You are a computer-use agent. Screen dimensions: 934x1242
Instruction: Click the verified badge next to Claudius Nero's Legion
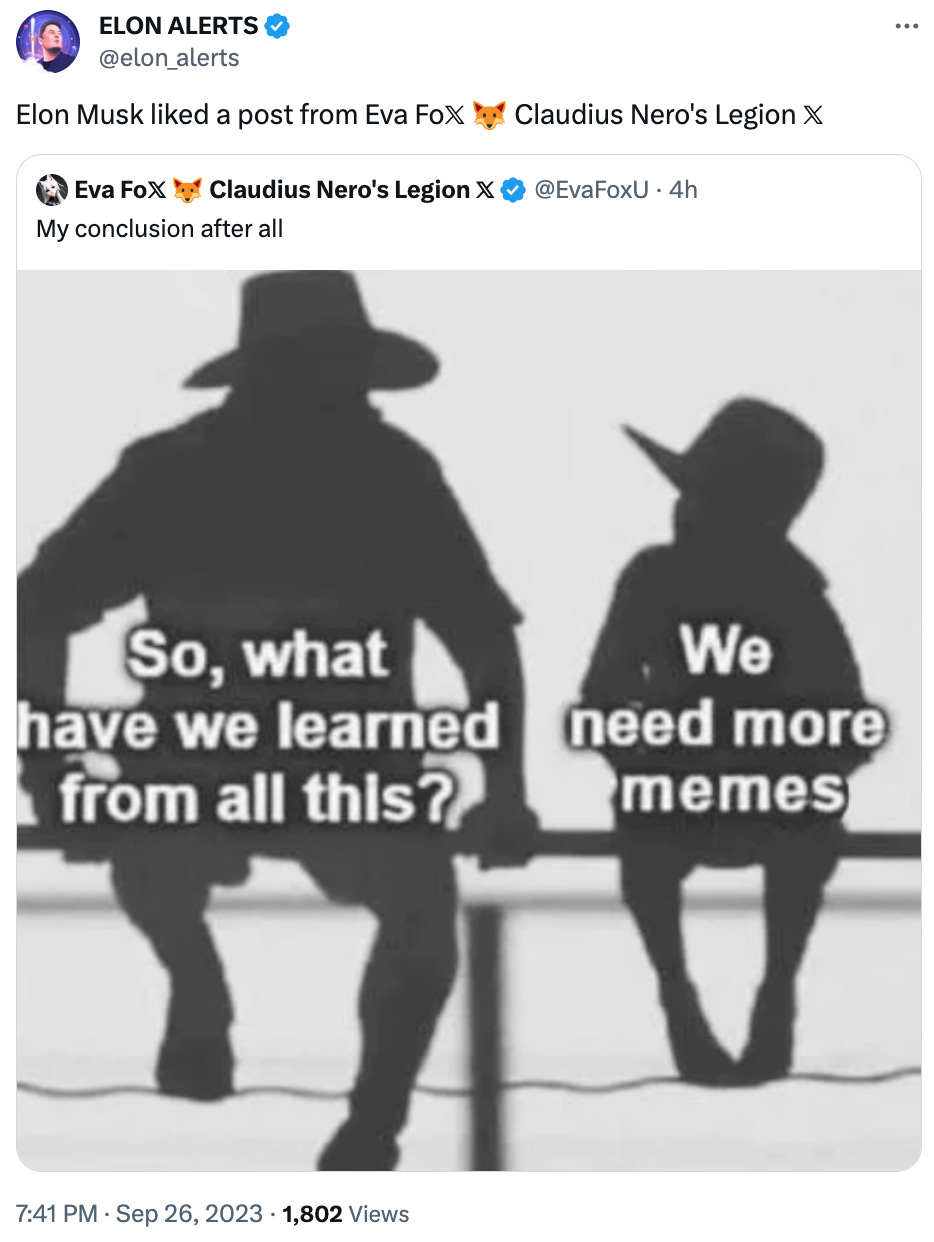pyautogui.click(x=513, y=189)
